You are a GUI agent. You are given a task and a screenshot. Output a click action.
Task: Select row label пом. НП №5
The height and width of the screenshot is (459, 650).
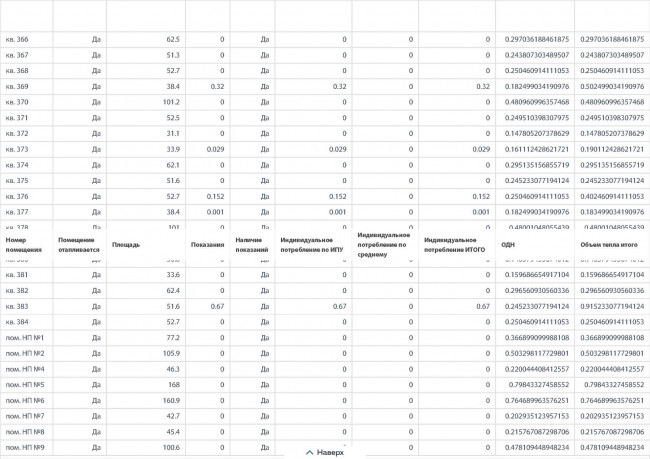(x=25, y=385)
